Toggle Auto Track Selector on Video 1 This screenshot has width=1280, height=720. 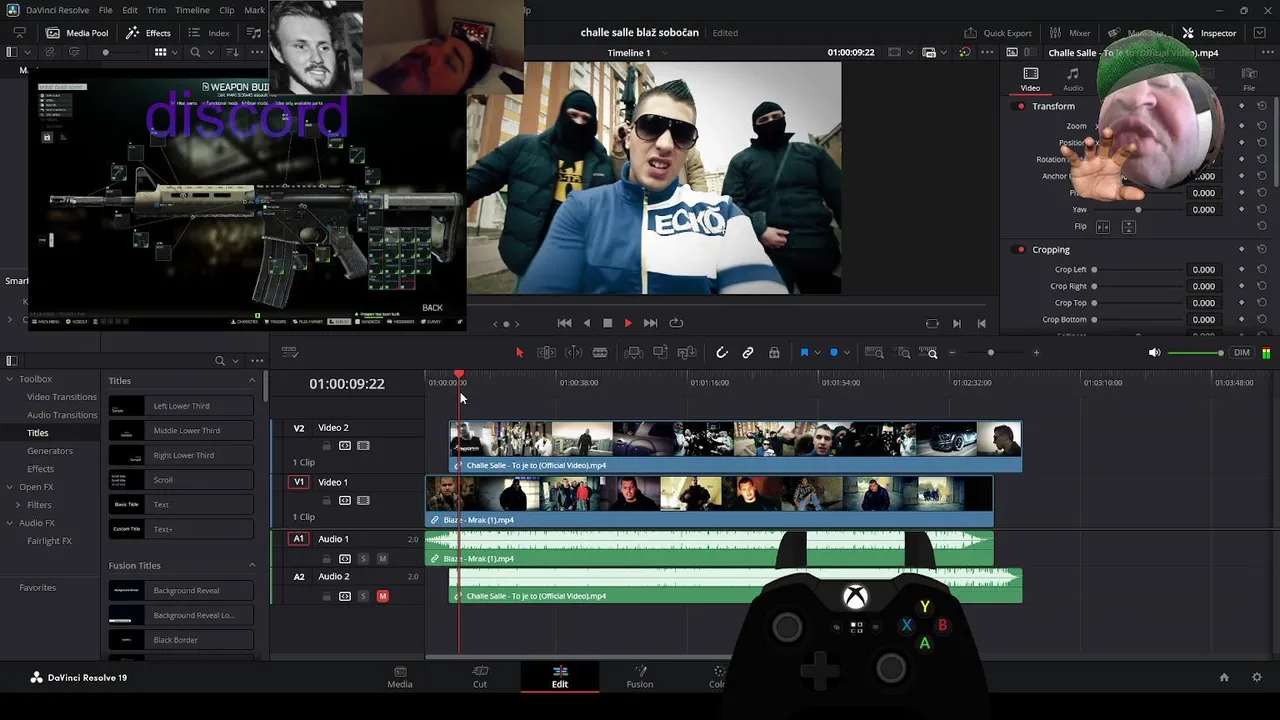point(345,501)
